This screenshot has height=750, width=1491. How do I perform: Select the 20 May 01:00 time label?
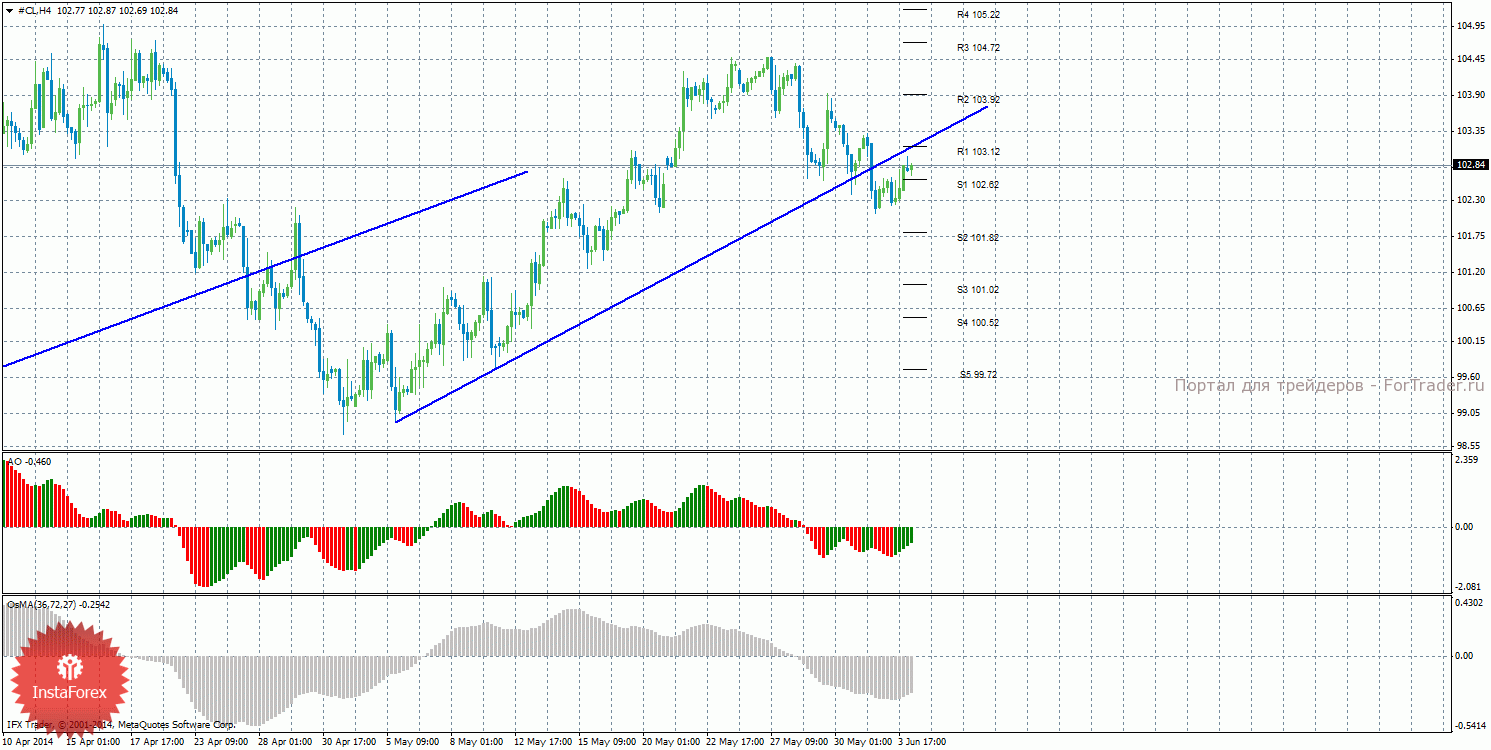coord(671,742)
